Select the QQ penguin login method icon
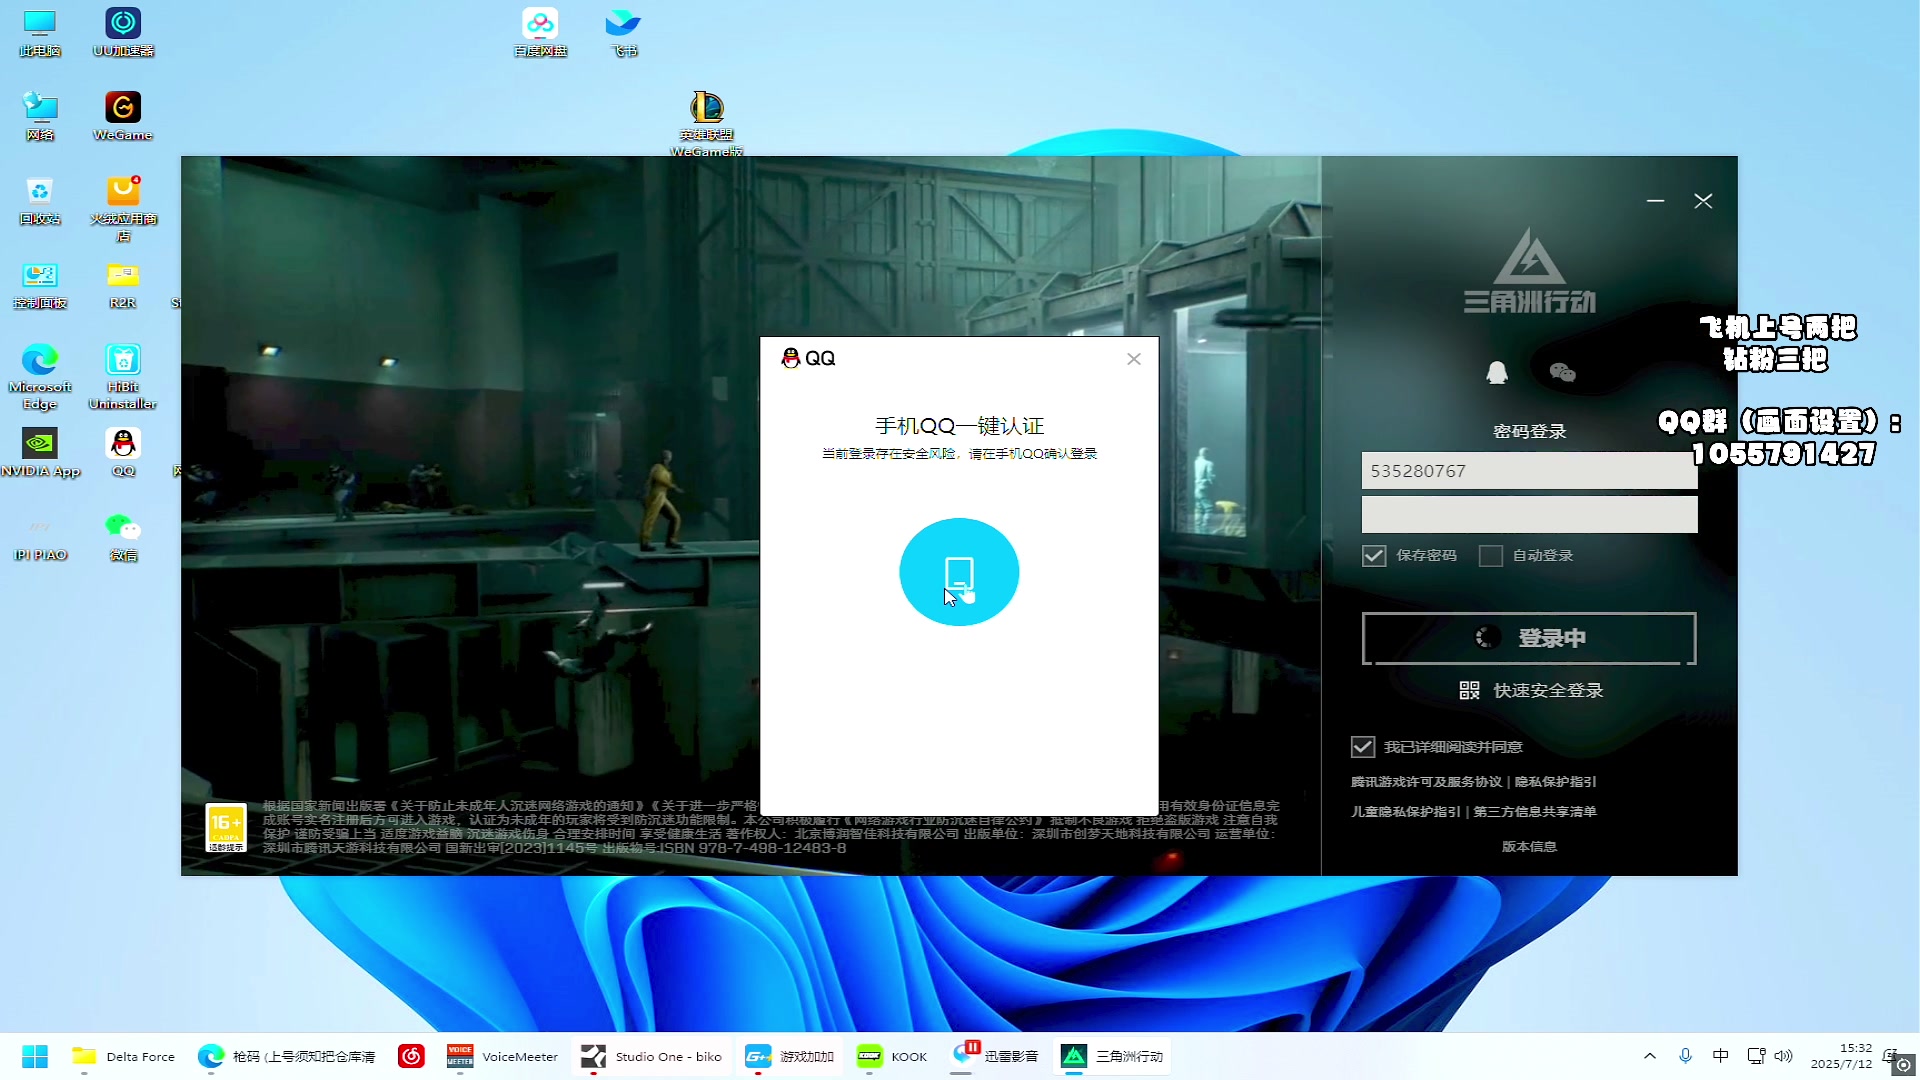 1496,373
